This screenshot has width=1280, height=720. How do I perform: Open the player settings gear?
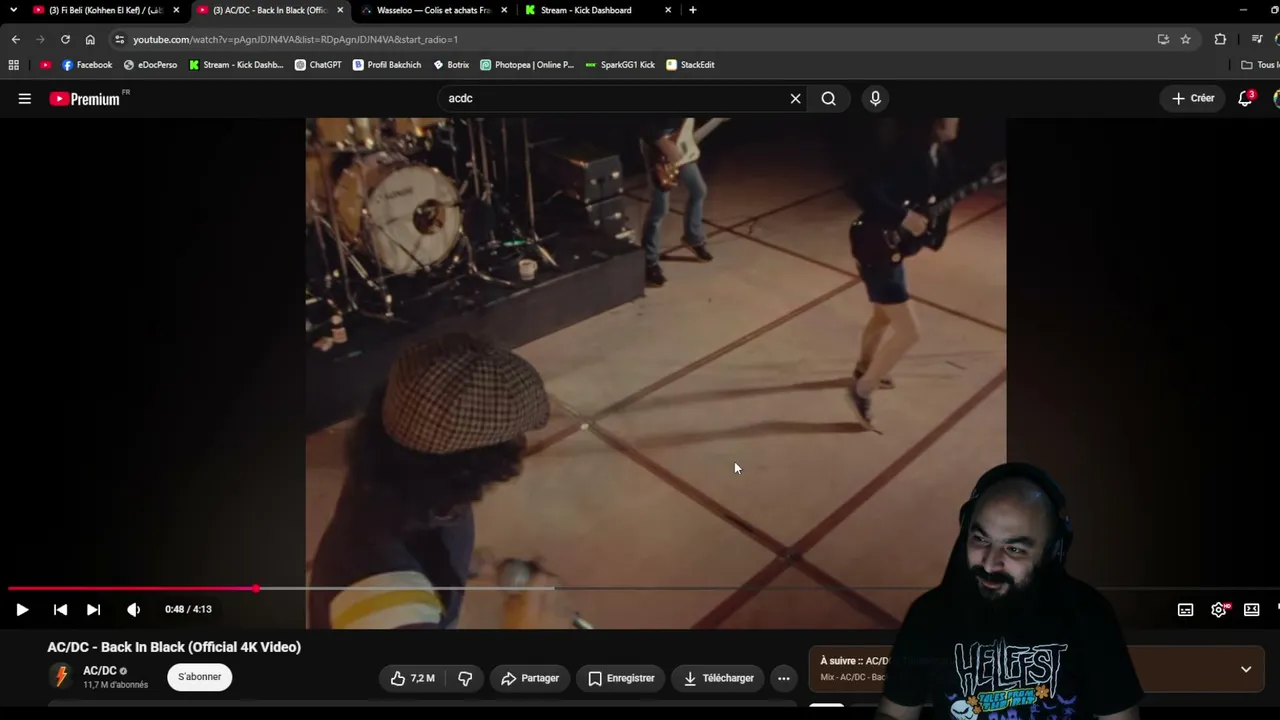[1218, 609]
